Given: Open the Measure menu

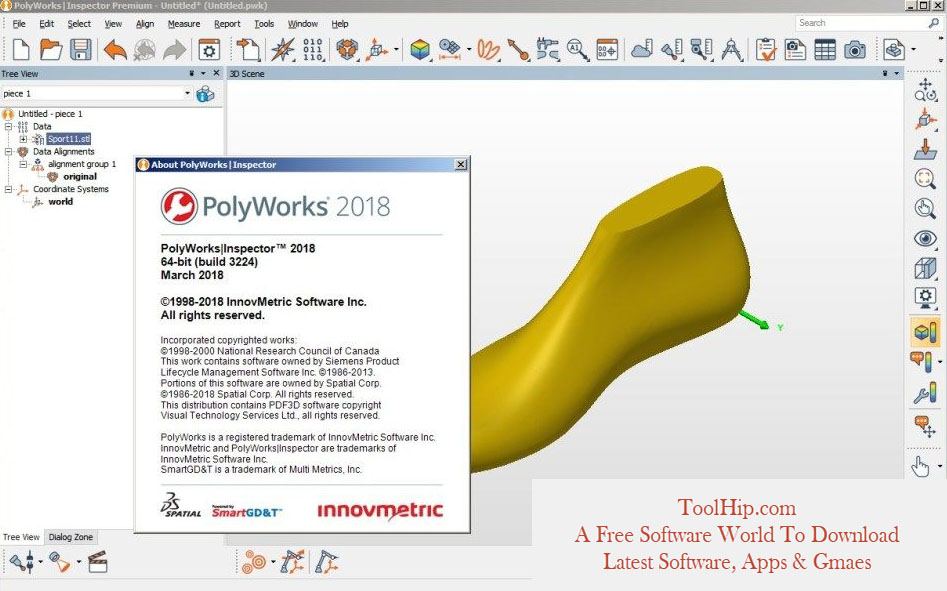Looking at the screenshot, I should pyautogui.click(x=184, y=24).
